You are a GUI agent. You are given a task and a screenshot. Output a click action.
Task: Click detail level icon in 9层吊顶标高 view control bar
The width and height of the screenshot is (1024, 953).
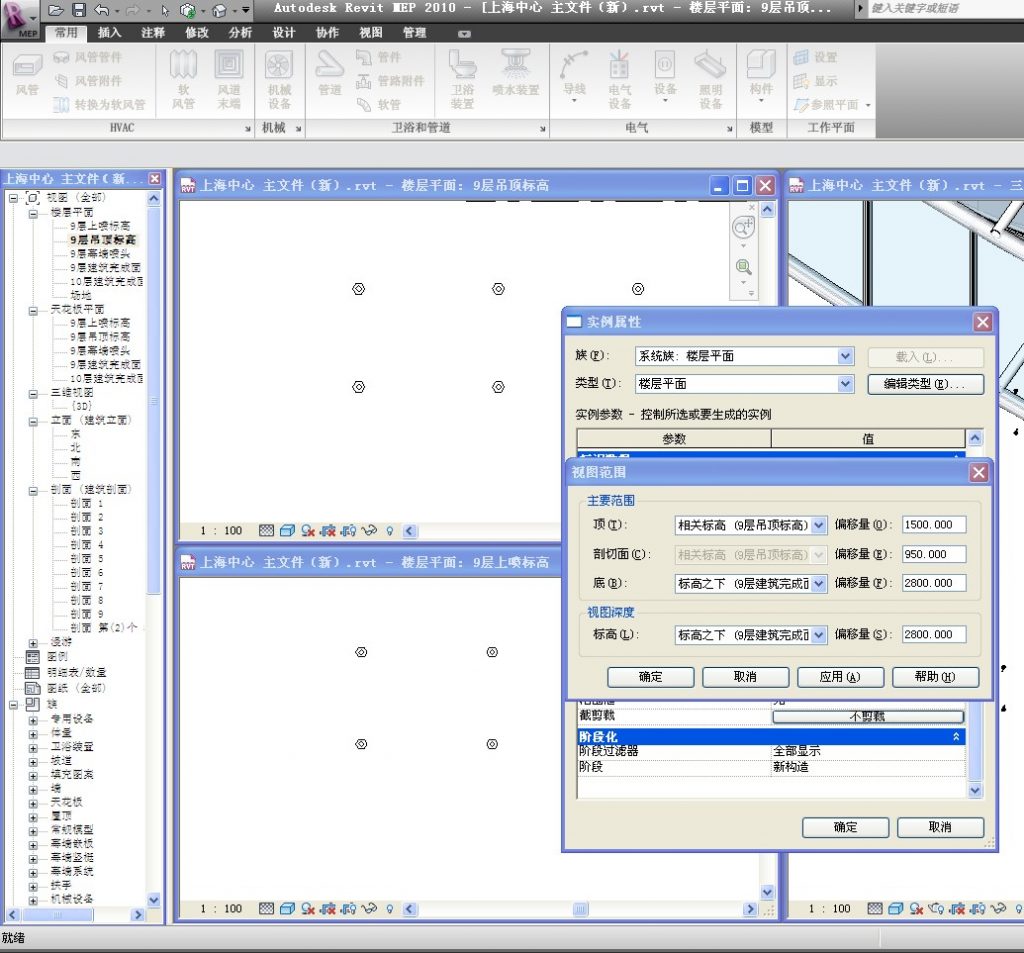point(266,530)
